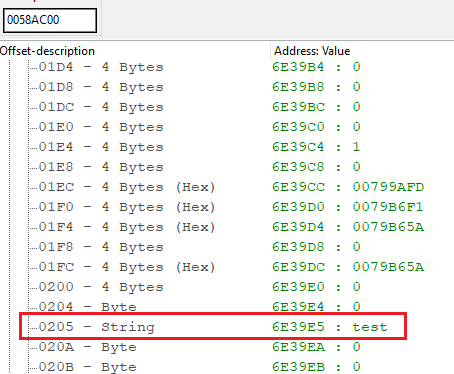Click the value at address 6E39BC
This screenshot has height=374, width=454.
click(x=356, y=107)
